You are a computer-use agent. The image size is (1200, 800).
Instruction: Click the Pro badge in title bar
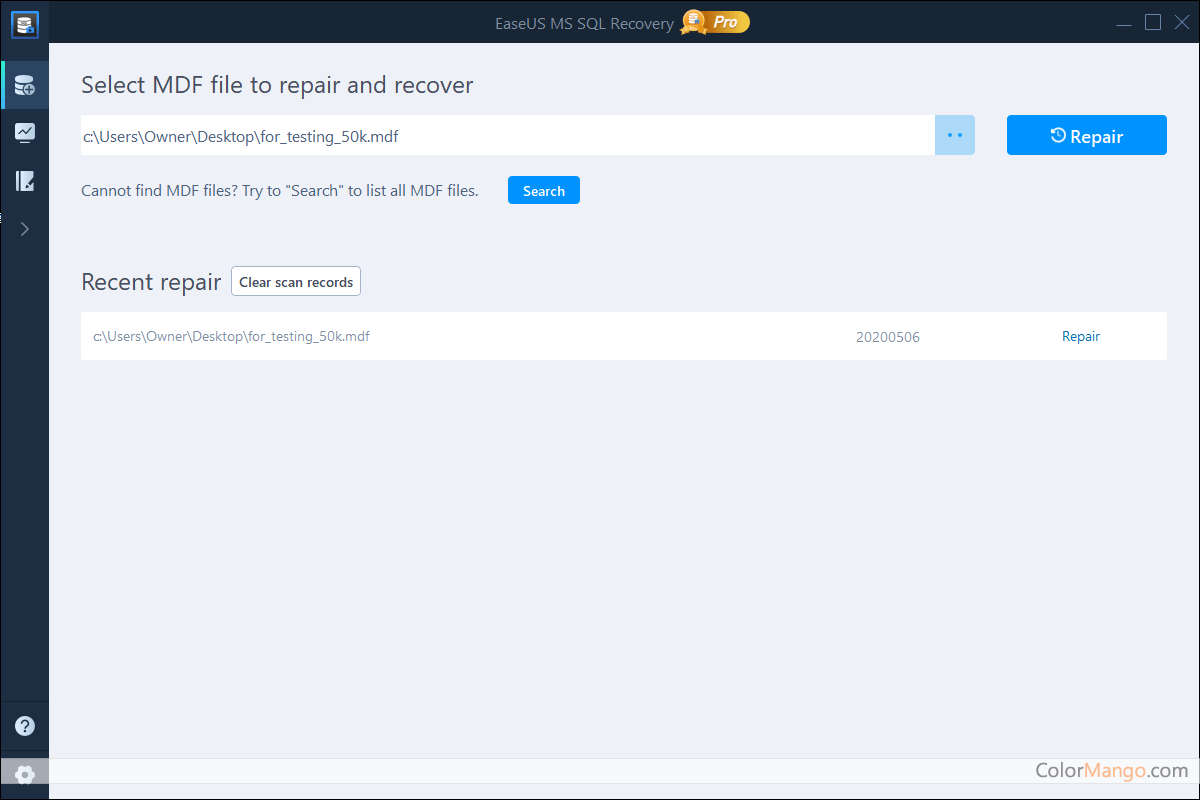[x=716, y=22]
